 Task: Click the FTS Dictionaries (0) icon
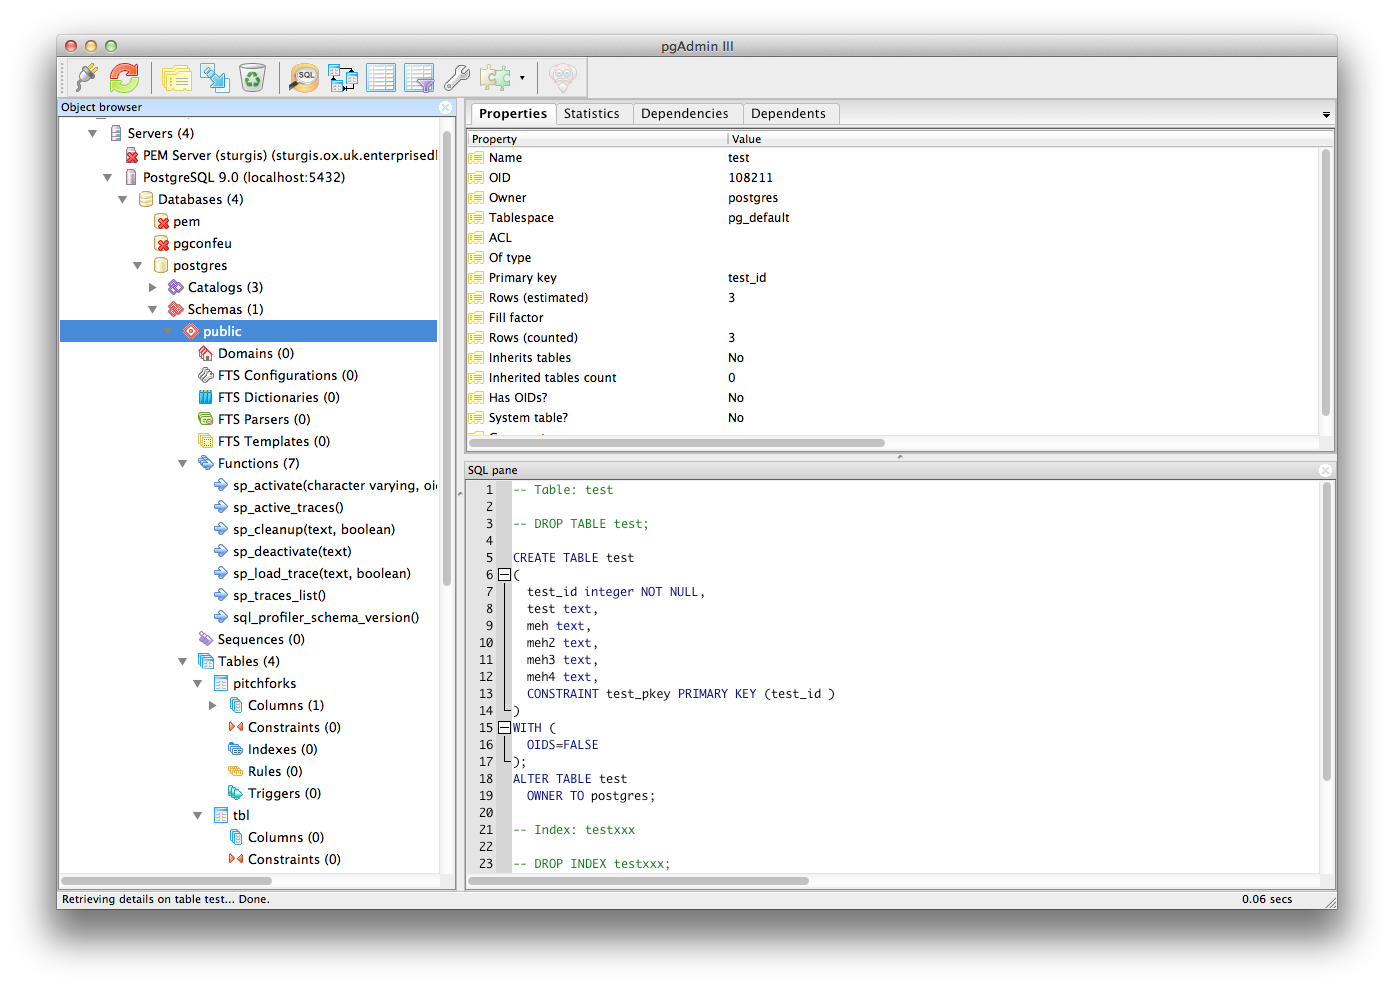206,397
